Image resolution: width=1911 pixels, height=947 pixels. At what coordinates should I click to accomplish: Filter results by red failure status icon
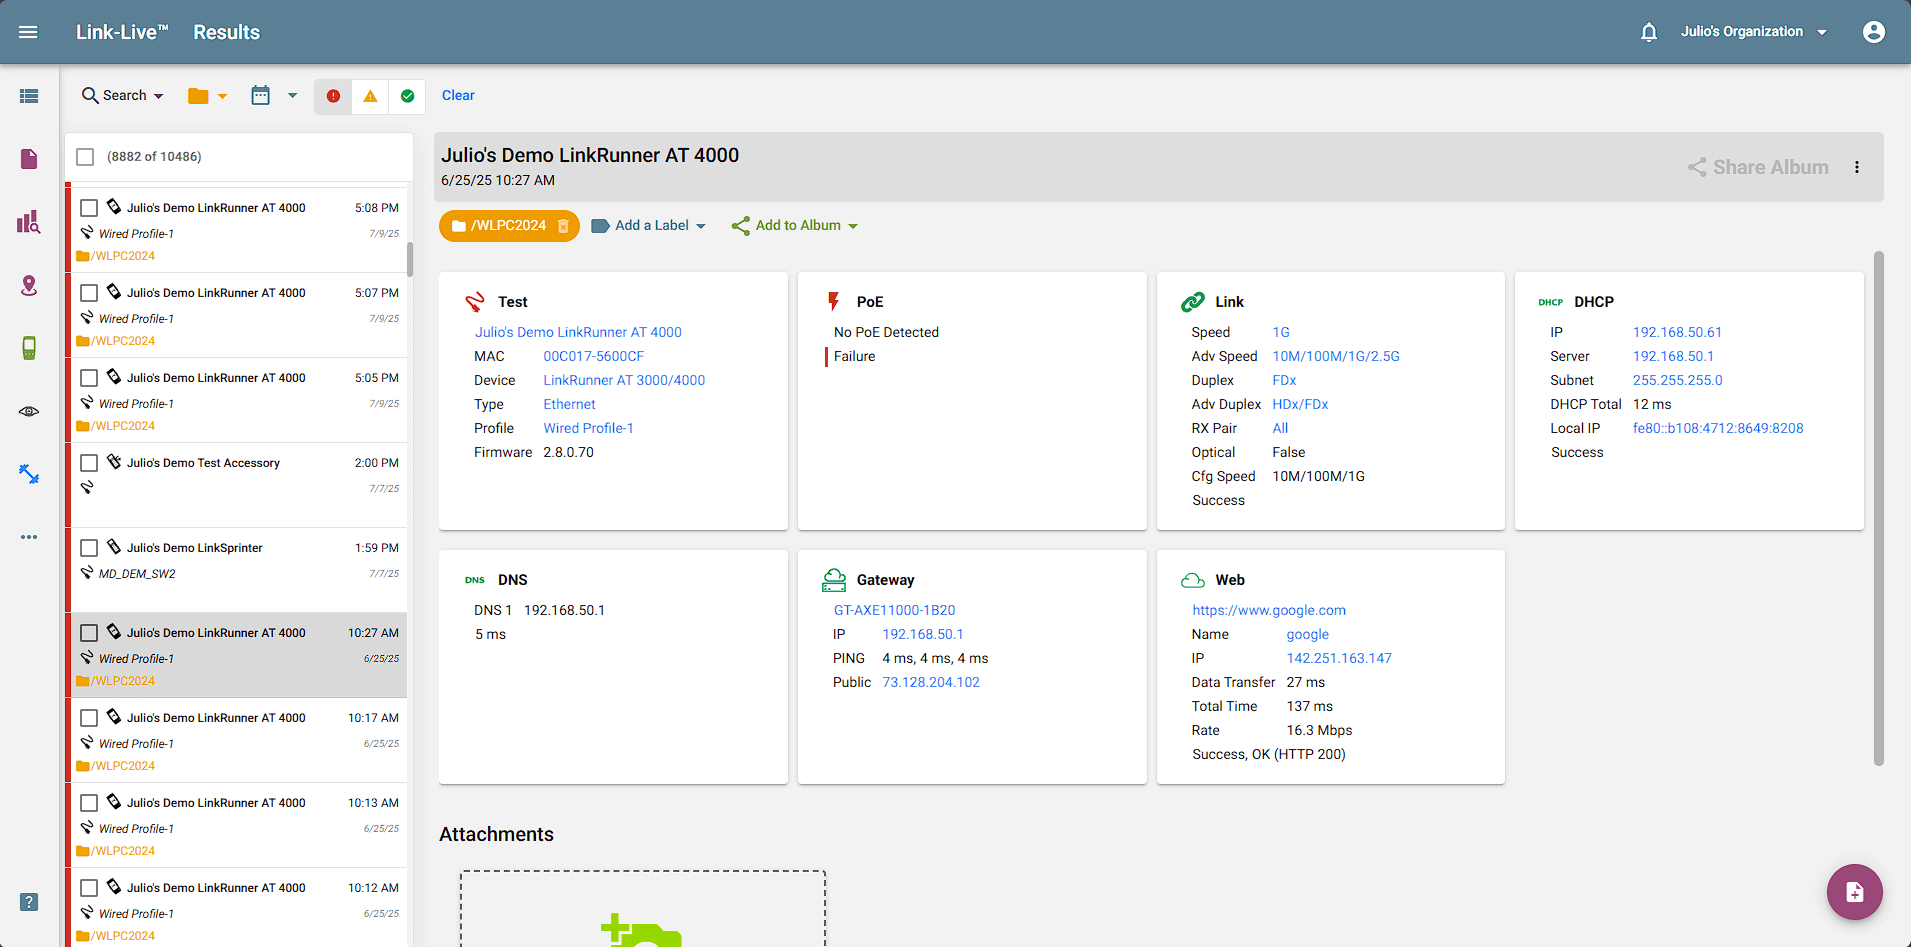tap(333, 96)
